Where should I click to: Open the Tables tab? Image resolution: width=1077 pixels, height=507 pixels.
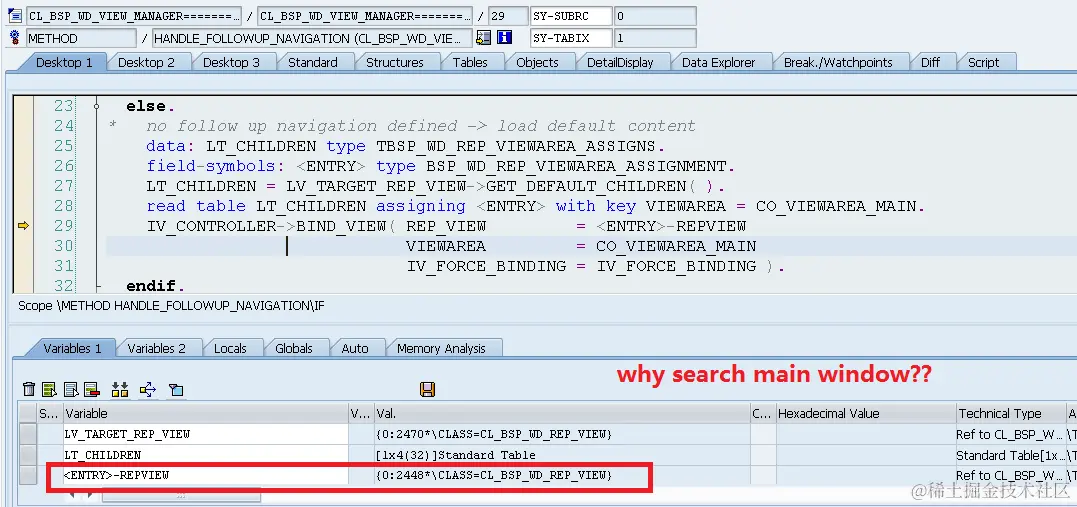[x=470, y=63]
